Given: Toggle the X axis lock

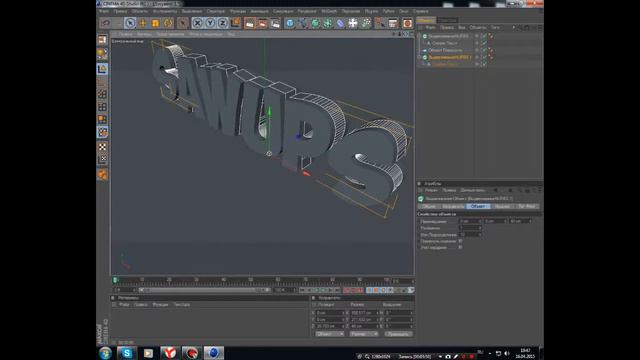Looking at the screenshot, I should [198, 23].
